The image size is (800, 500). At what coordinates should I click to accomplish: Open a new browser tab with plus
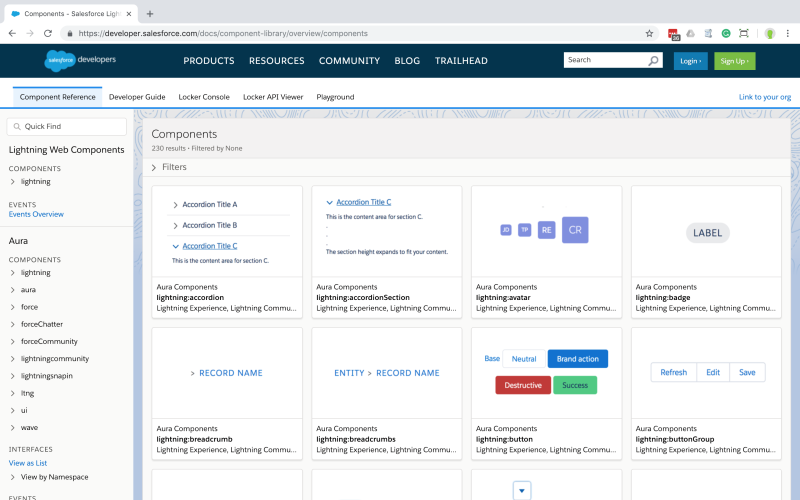click(149, 14)
